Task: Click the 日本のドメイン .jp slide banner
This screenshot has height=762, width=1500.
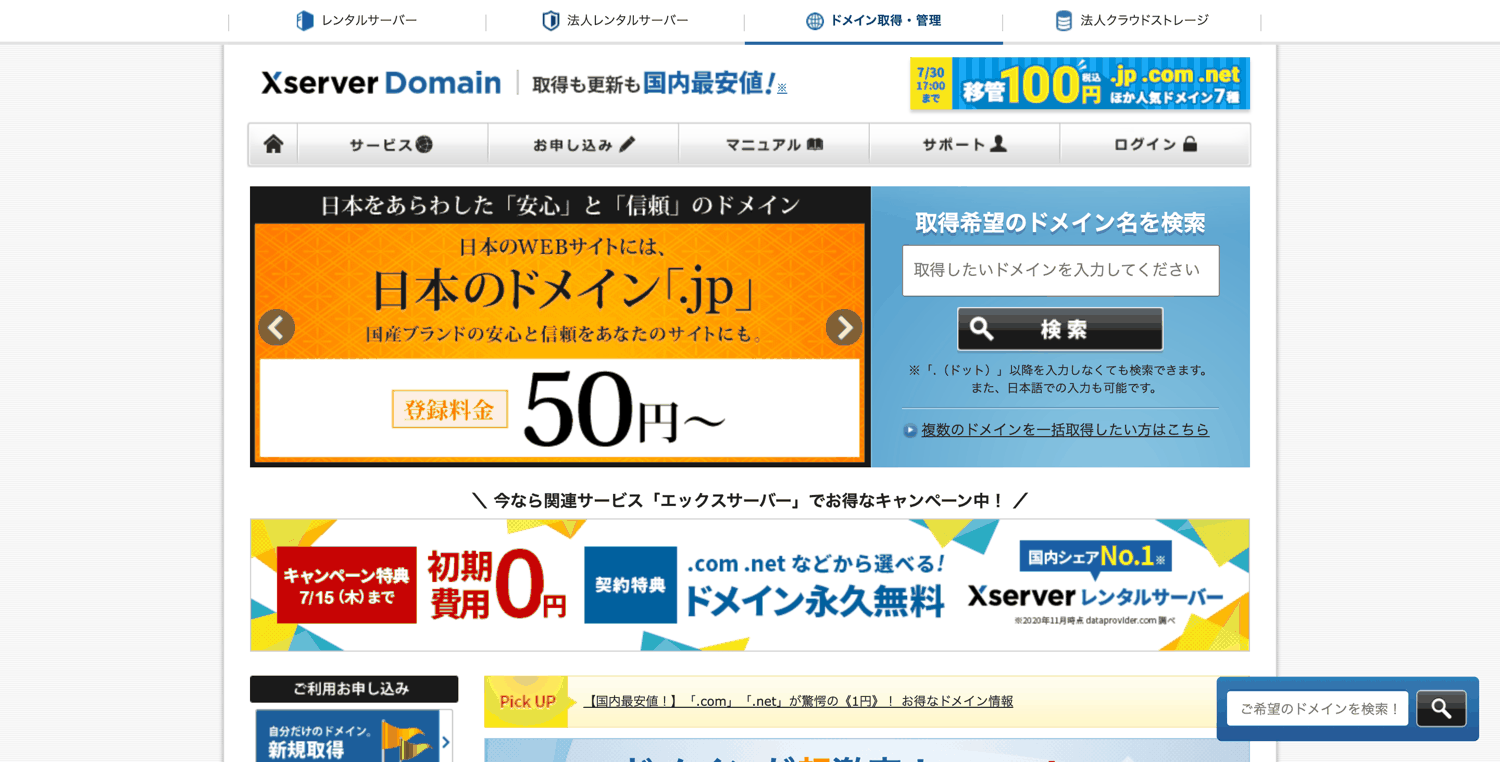Action: tap(560, 327)
